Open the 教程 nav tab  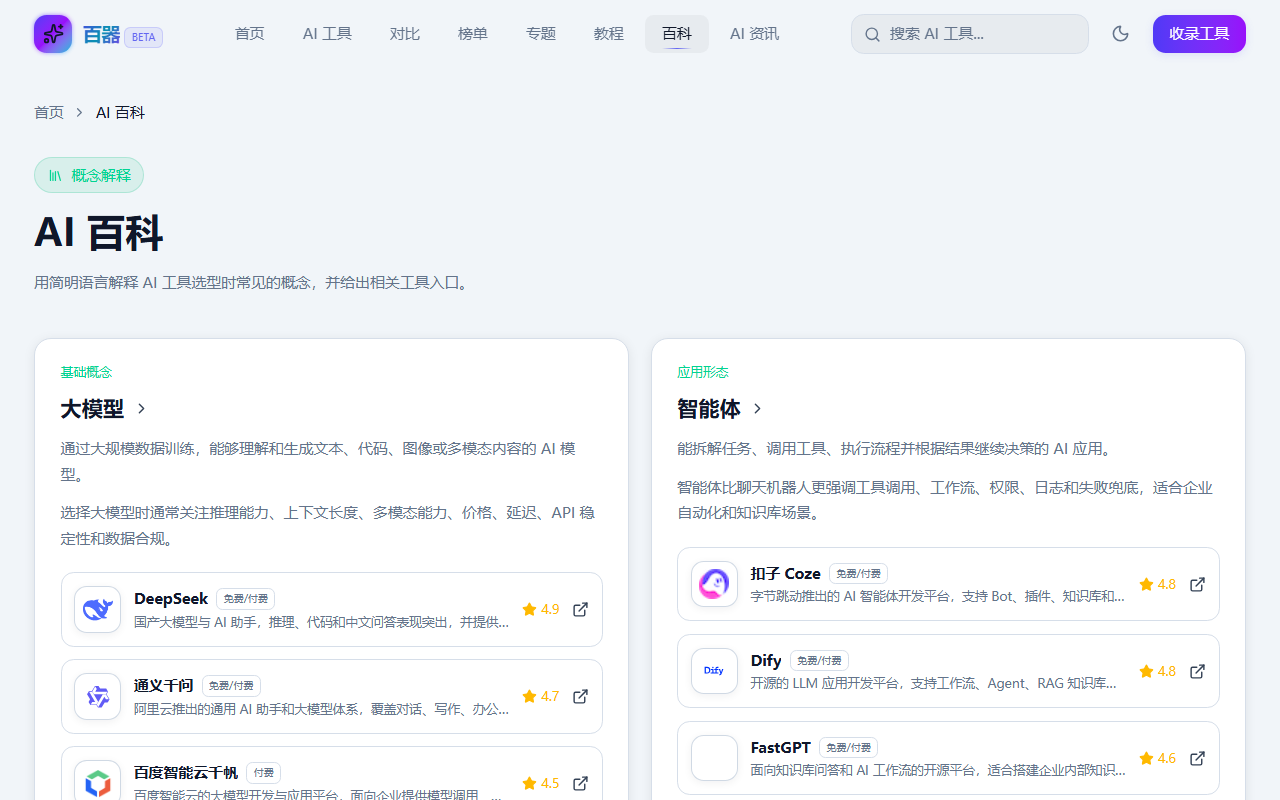[609, 34]
